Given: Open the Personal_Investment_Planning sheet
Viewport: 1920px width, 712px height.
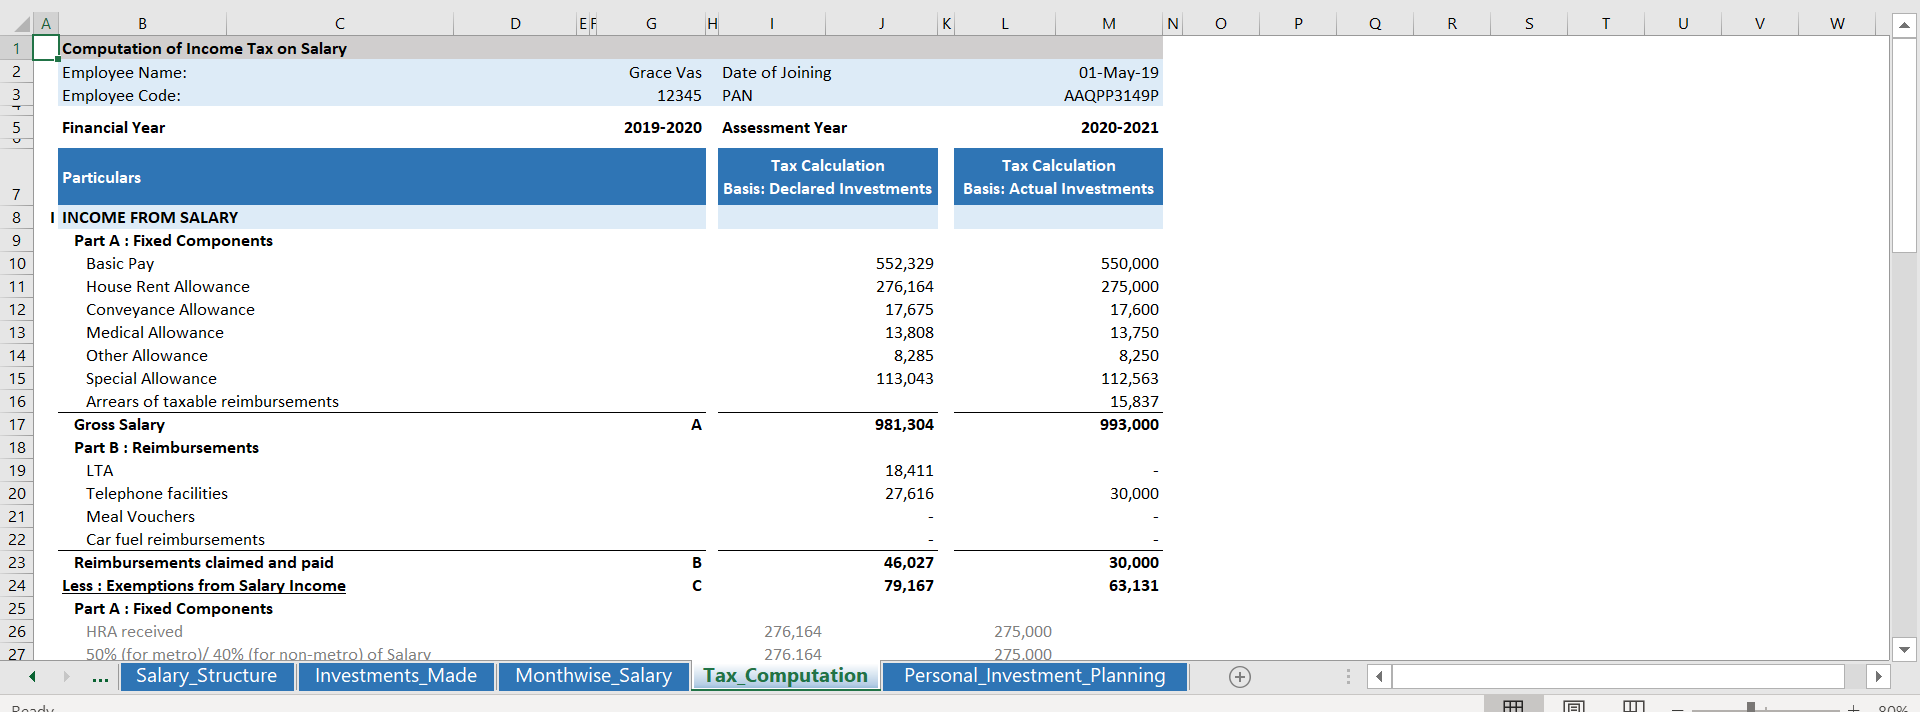Looking at the screenshot, I should 1035,676.
